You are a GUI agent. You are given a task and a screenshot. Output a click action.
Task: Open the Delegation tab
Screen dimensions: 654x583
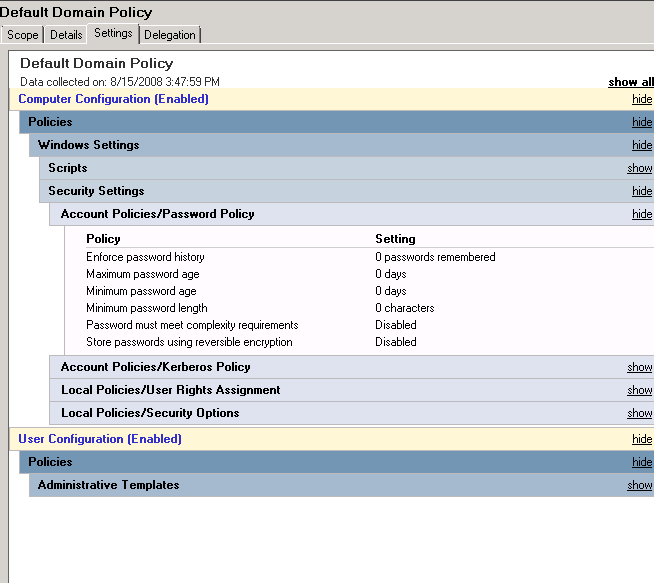[170, 35]
